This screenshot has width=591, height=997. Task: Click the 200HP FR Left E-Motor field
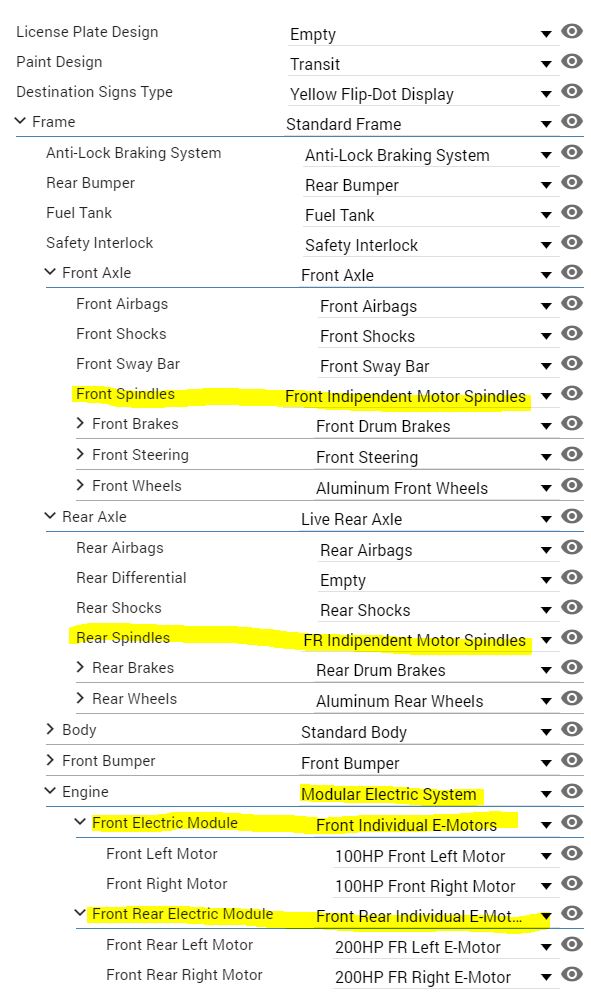[x=445, y=947]
